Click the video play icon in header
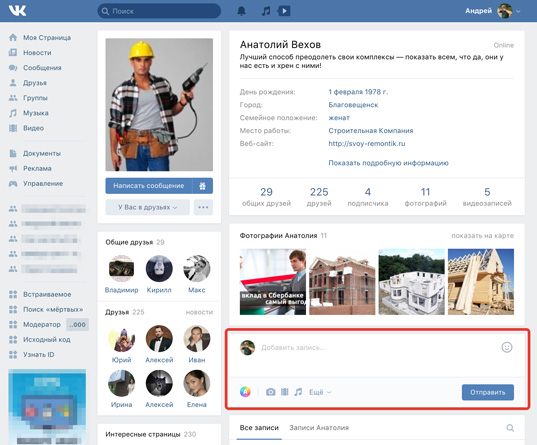Viewport: 537px width, 445px height. [284, 11]
